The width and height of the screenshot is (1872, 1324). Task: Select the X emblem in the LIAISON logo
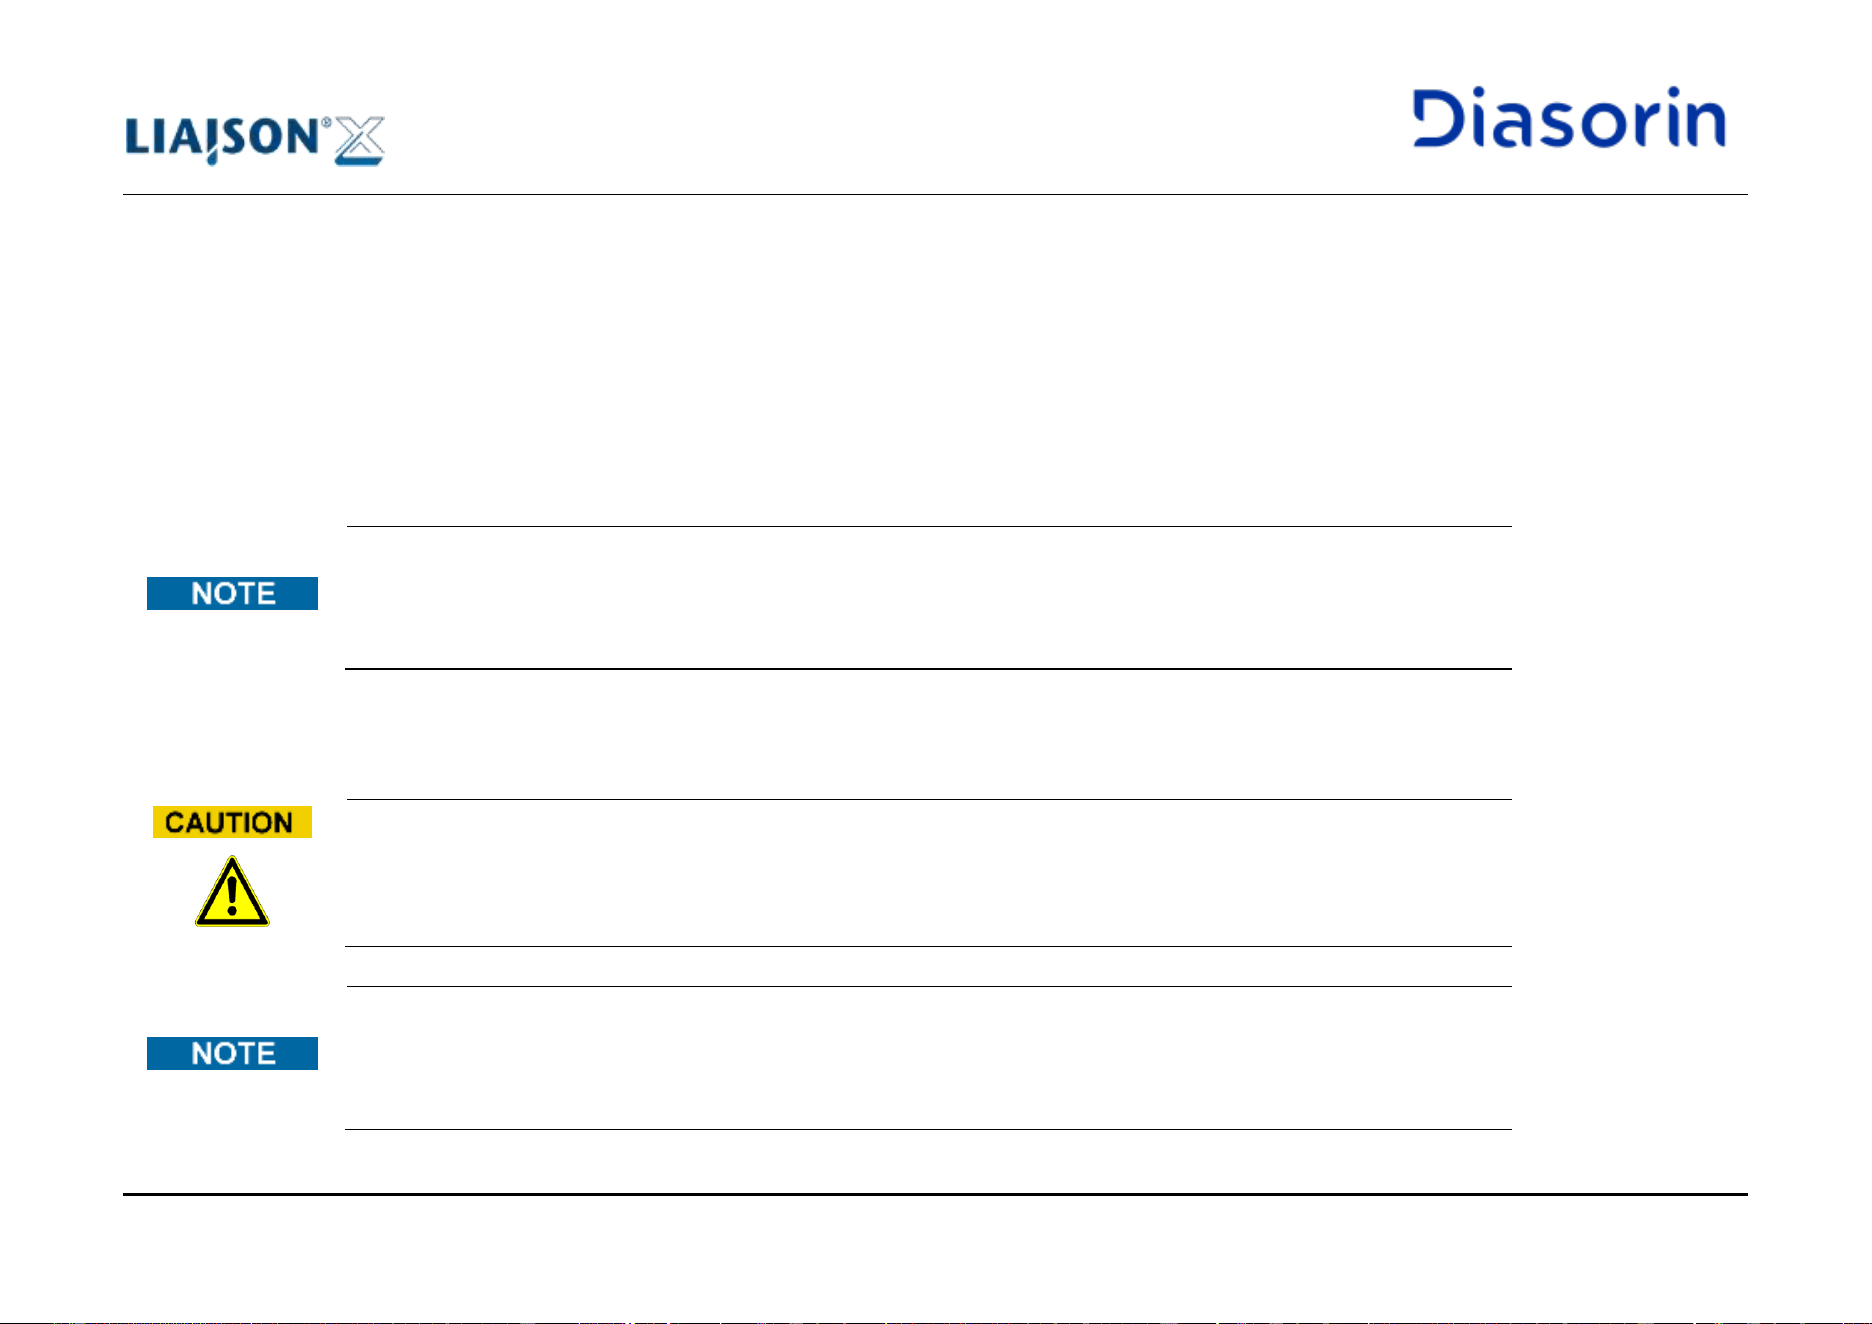click(x=359, y=140)
